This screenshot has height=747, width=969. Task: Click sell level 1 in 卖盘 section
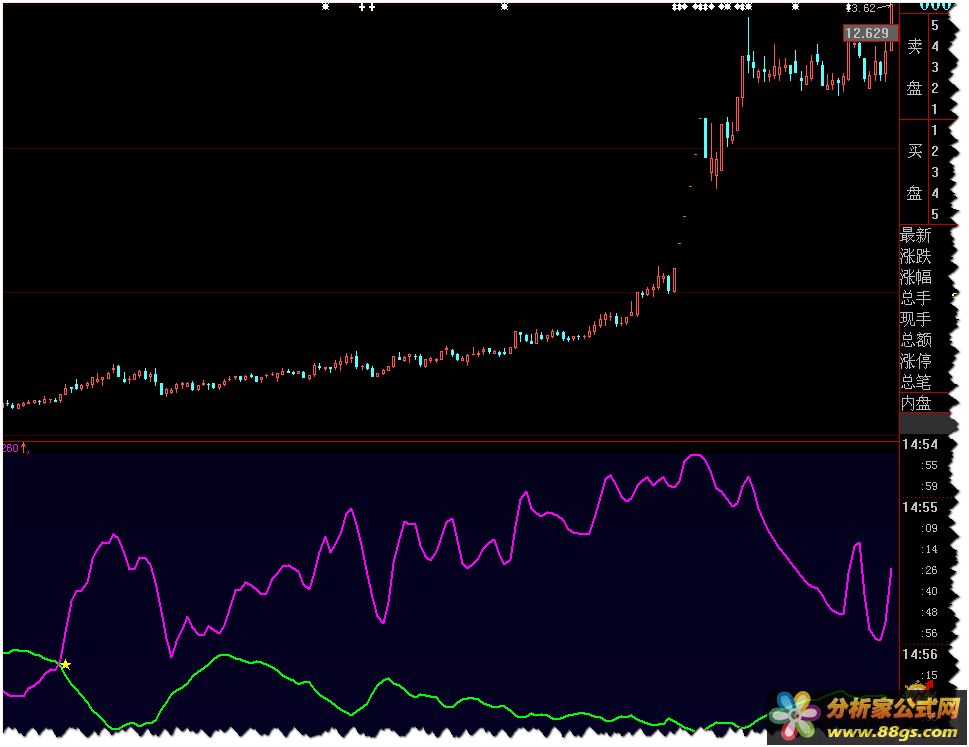click(x=935, y=109)
